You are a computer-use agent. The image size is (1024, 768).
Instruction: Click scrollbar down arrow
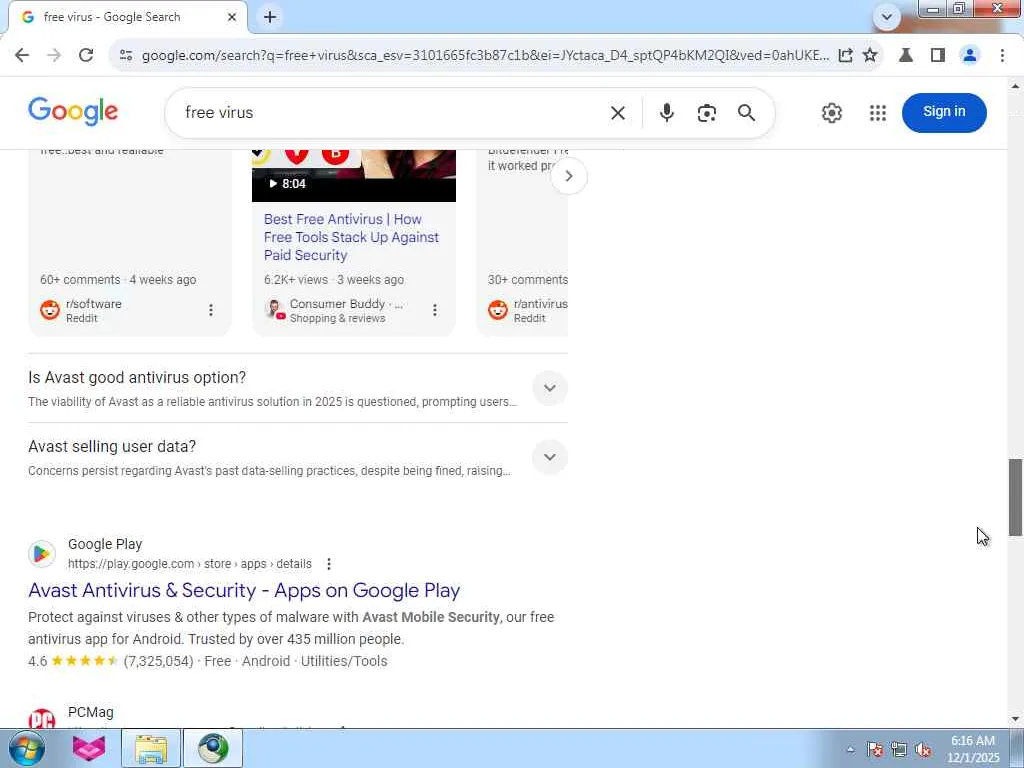coord(1015,718)
